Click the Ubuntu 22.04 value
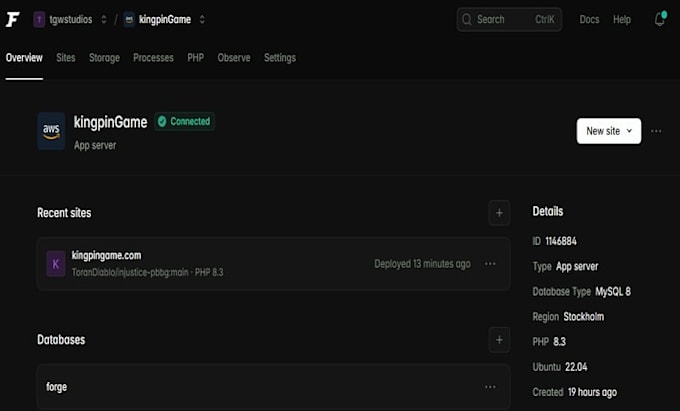Viewport: 680px width, 411px height. [x=576, y=367]
